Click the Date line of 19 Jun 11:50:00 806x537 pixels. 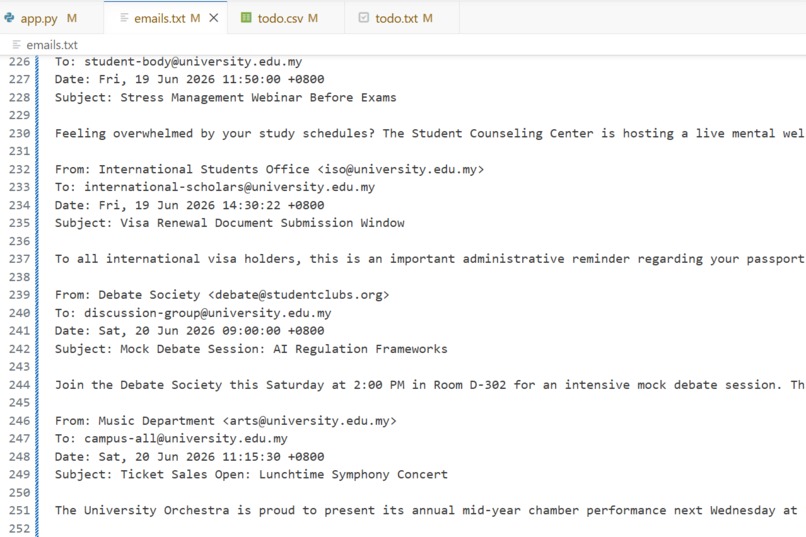coord(190,79)
